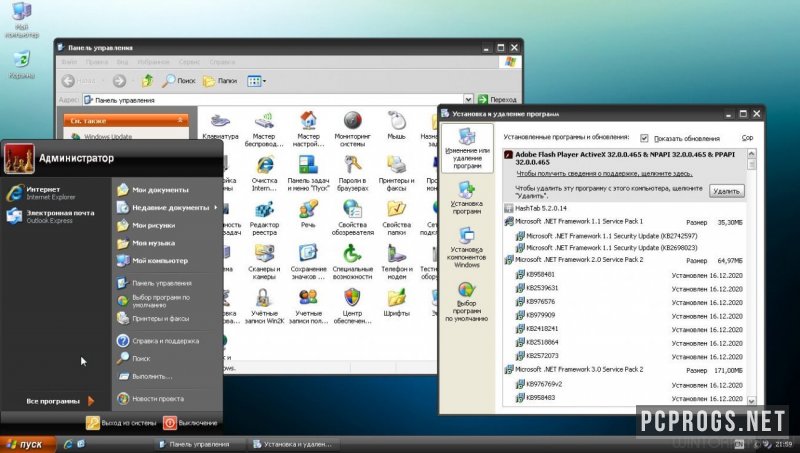The image size is (800, 453).
Task: Open Корзина desktop icon
Action: pyautogui.click(x=21, y=65)
